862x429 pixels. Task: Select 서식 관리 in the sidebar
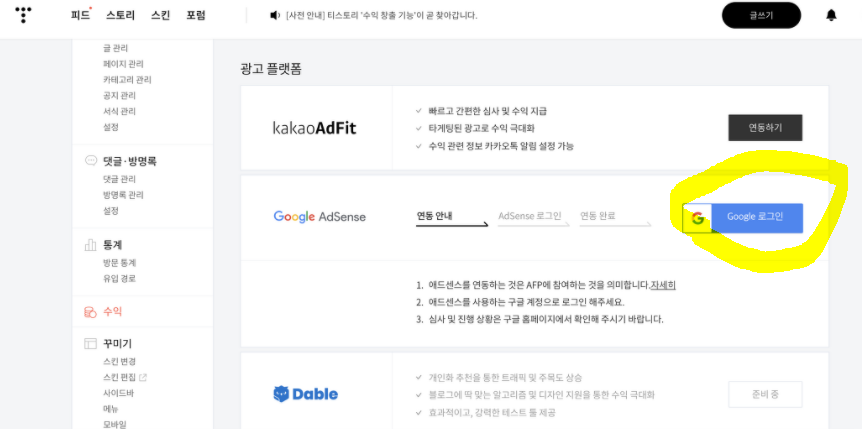pos(119,111)
